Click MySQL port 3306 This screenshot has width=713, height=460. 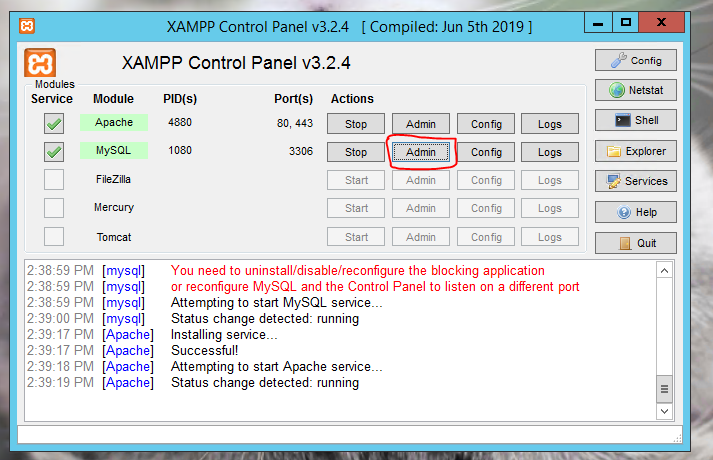pos(301,151)
